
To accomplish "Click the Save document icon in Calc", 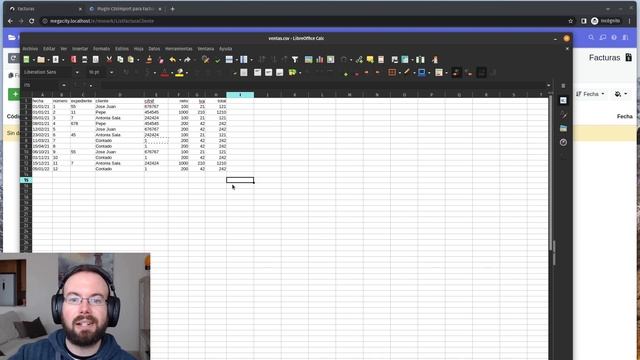I will coord(56,60).
